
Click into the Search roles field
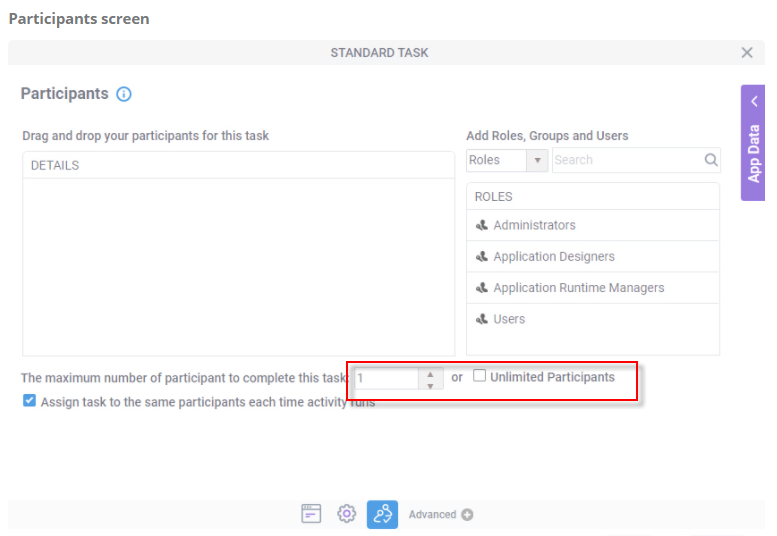pyautogui.click(x=625, y=160)
